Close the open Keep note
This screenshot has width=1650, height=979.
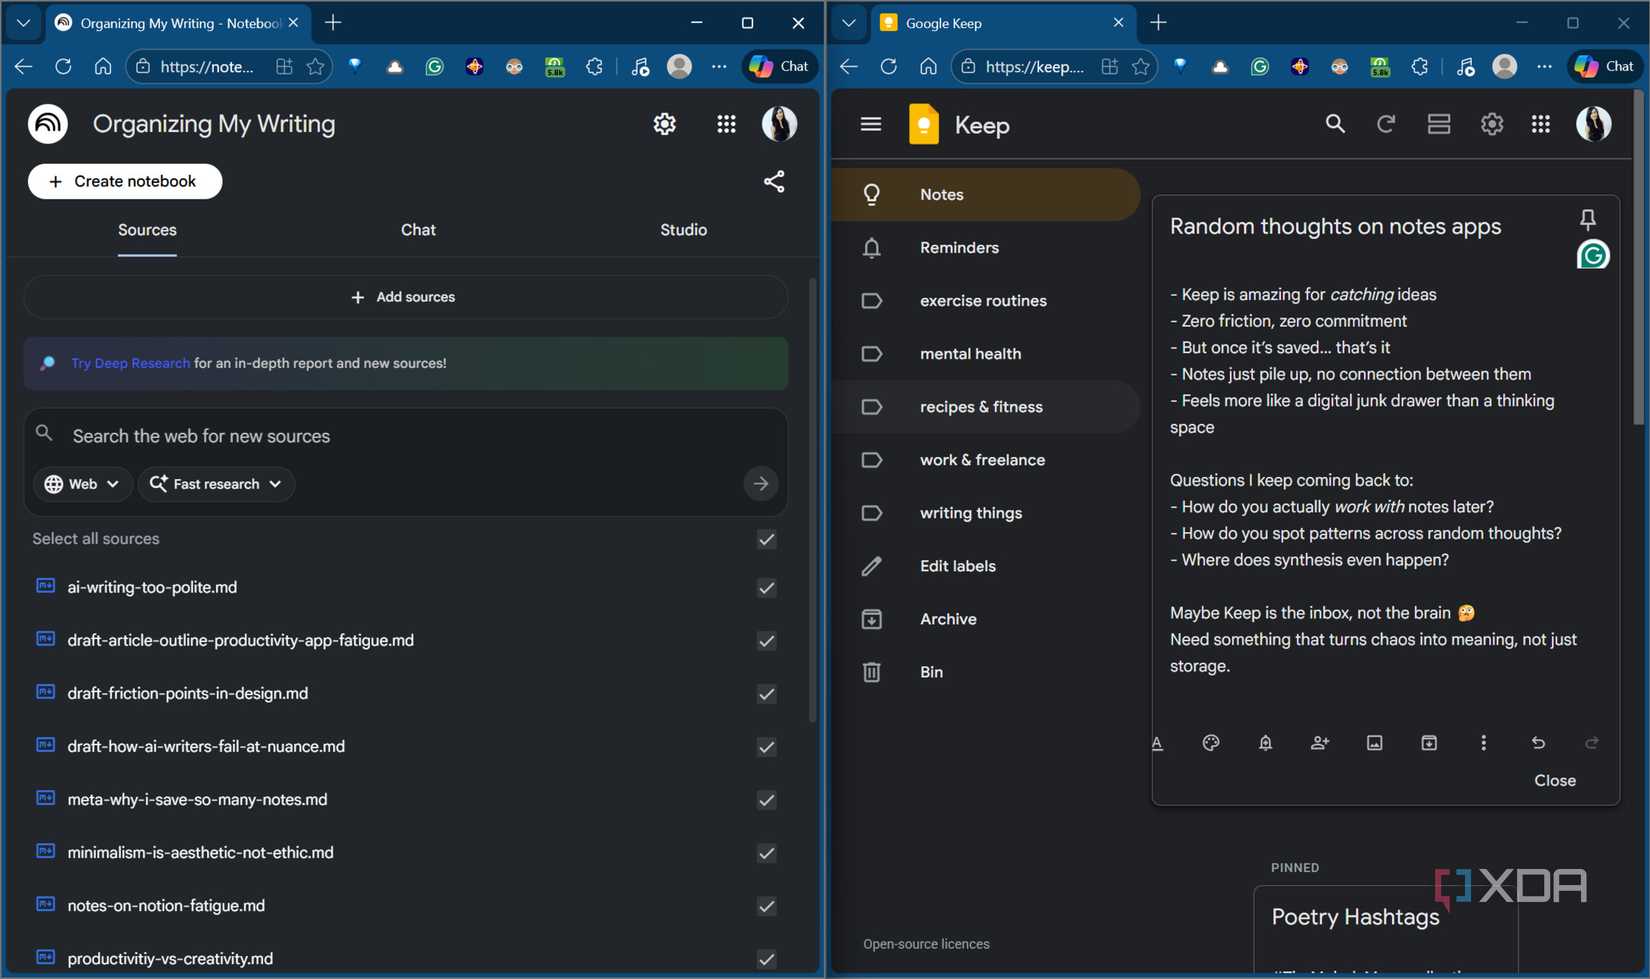coord(1555,780)
